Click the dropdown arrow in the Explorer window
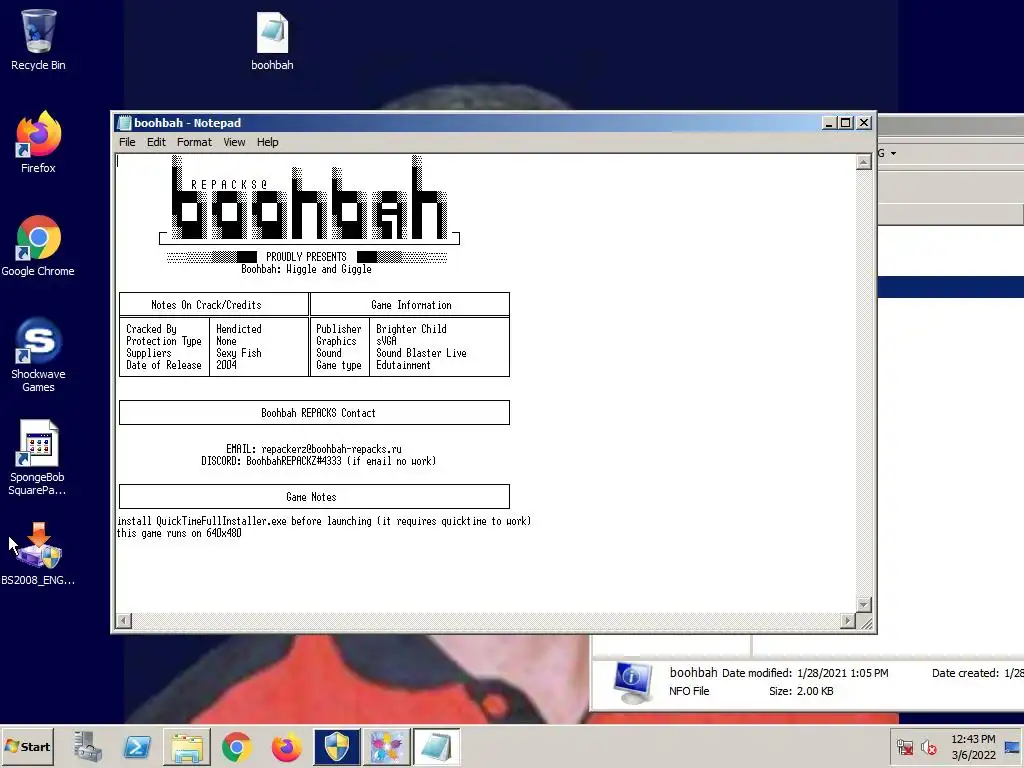Screen dimensions: 1024x768 893,153
